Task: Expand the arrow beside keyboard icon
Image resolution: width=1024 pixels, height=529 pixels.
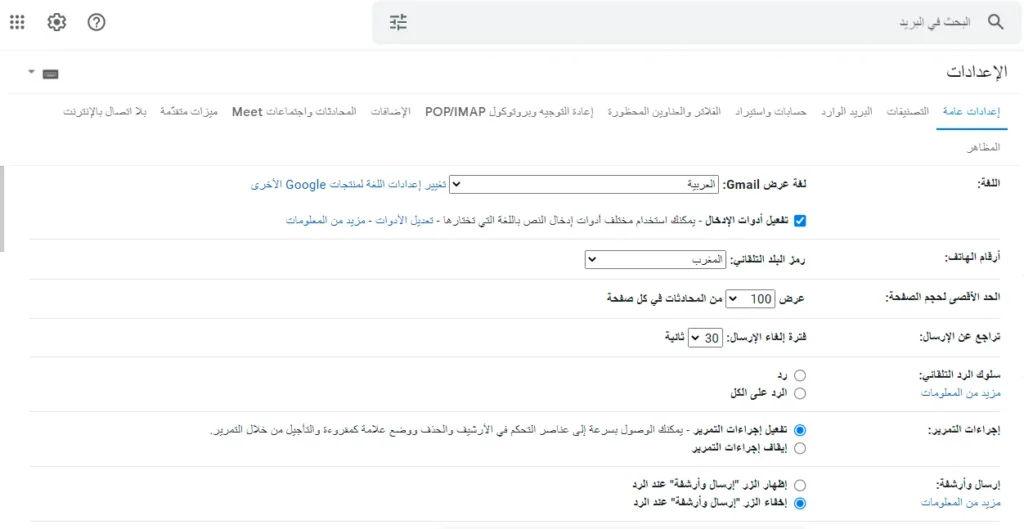Action: point(31,73)
